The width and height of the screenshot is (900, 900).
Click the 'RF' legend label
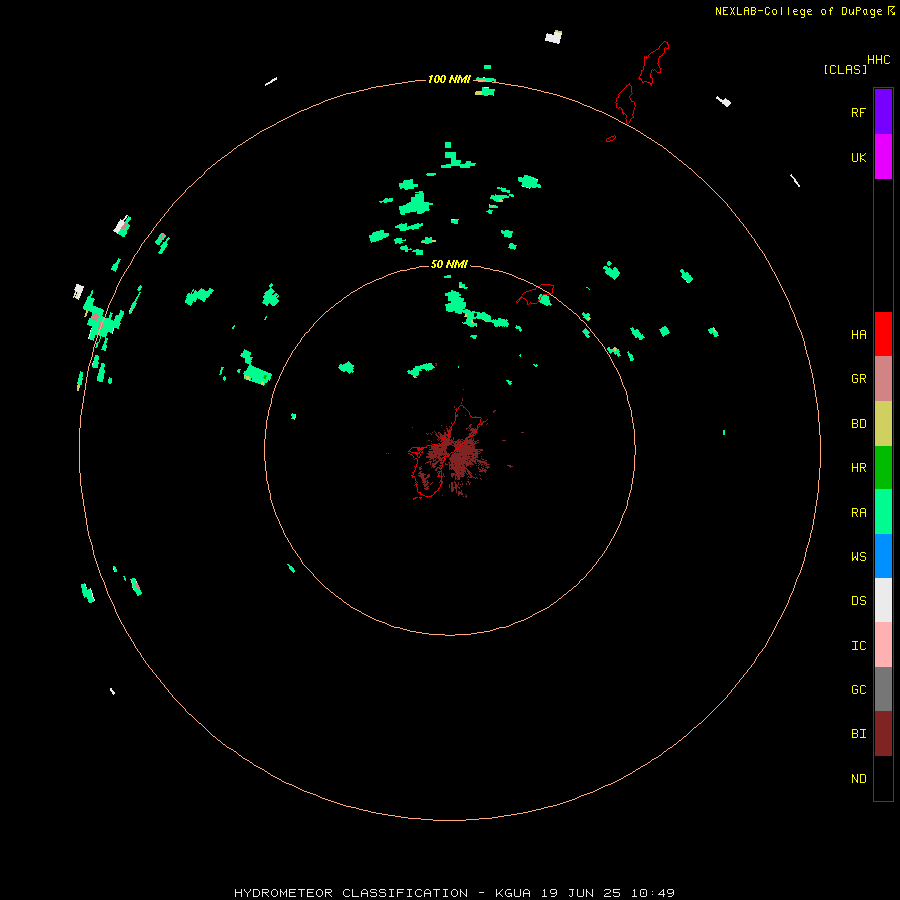coord(858,112)
